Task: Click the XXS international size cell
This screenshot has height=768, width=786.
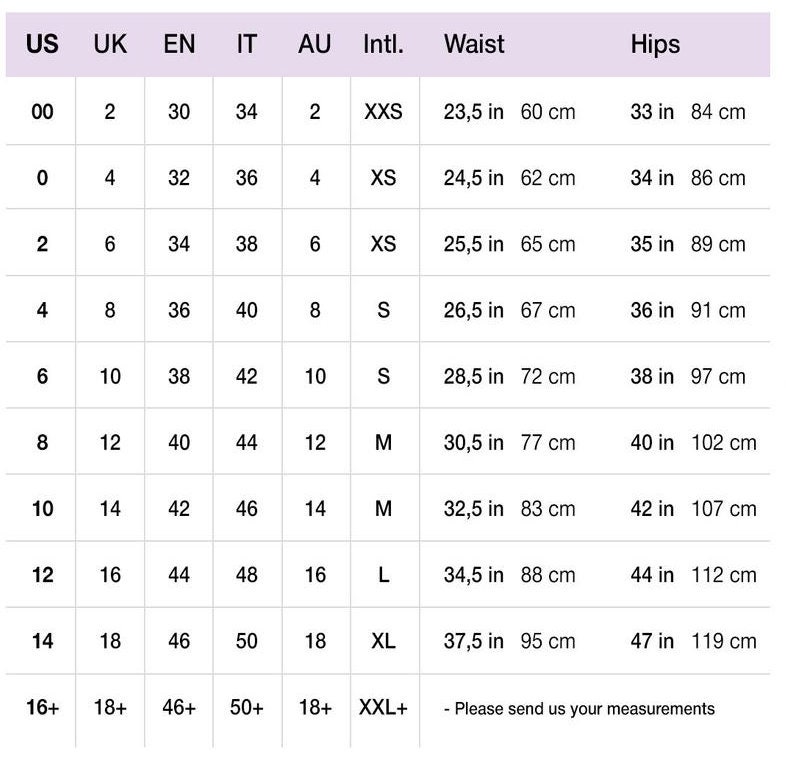Action: (383, 111)
